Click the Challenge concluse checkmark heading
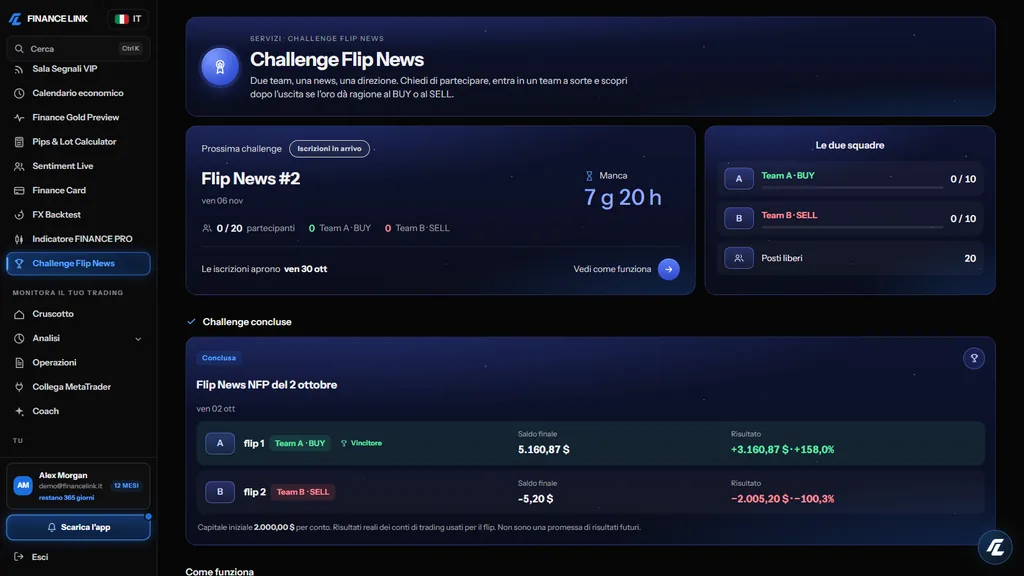 coord(239,322)
